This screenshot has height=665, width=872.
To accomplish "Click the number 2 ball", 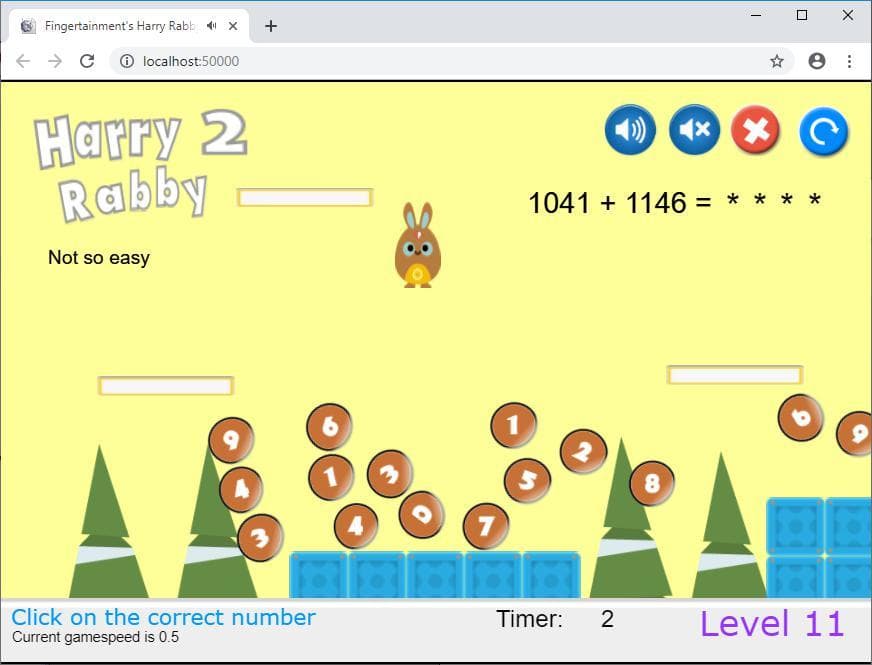I will (583, 451).
